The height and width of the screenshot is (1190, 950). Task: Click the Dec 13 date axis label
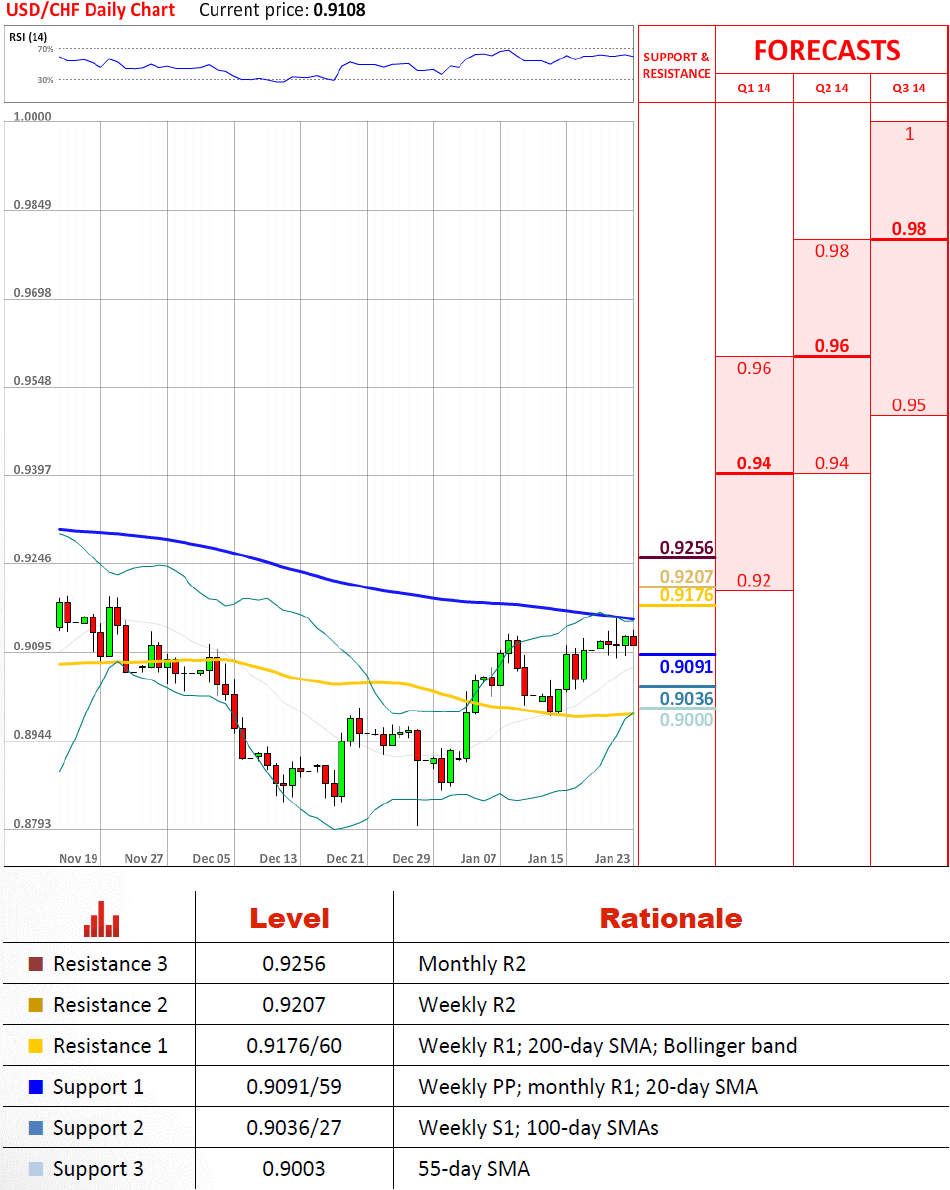(278, 858)
